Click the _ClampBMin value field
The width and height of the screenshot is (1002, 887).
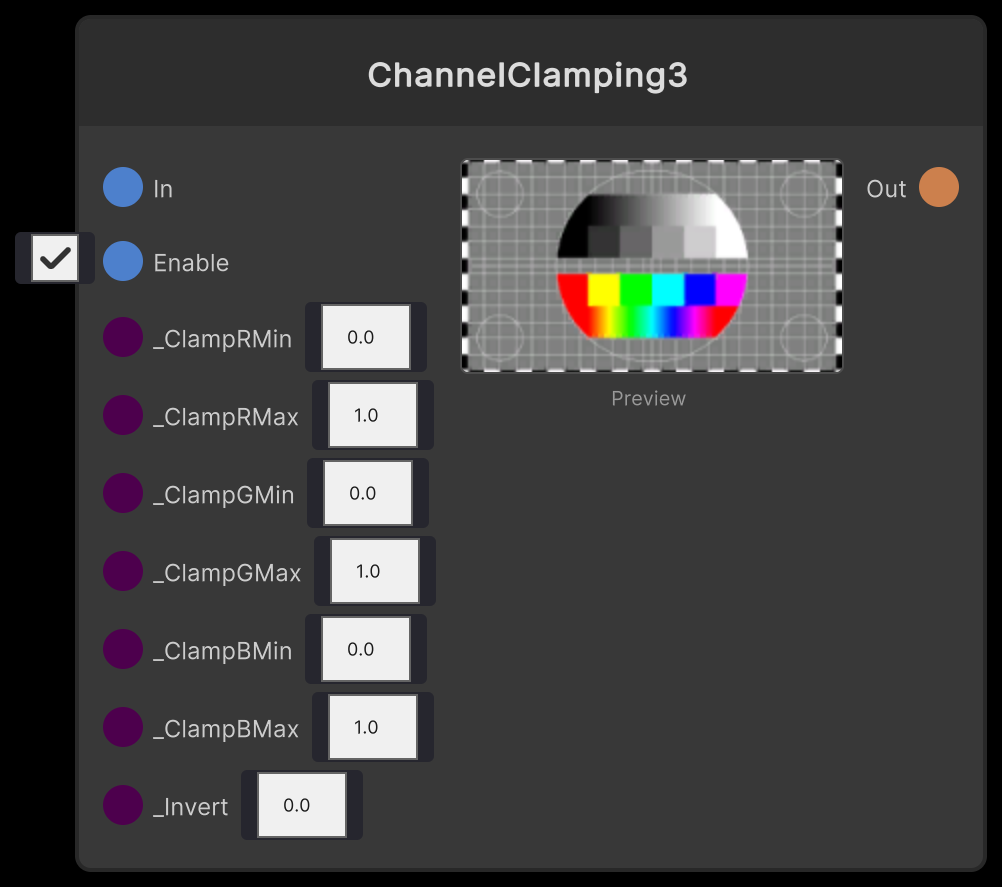pyautogui.click(x=367, y=649)
